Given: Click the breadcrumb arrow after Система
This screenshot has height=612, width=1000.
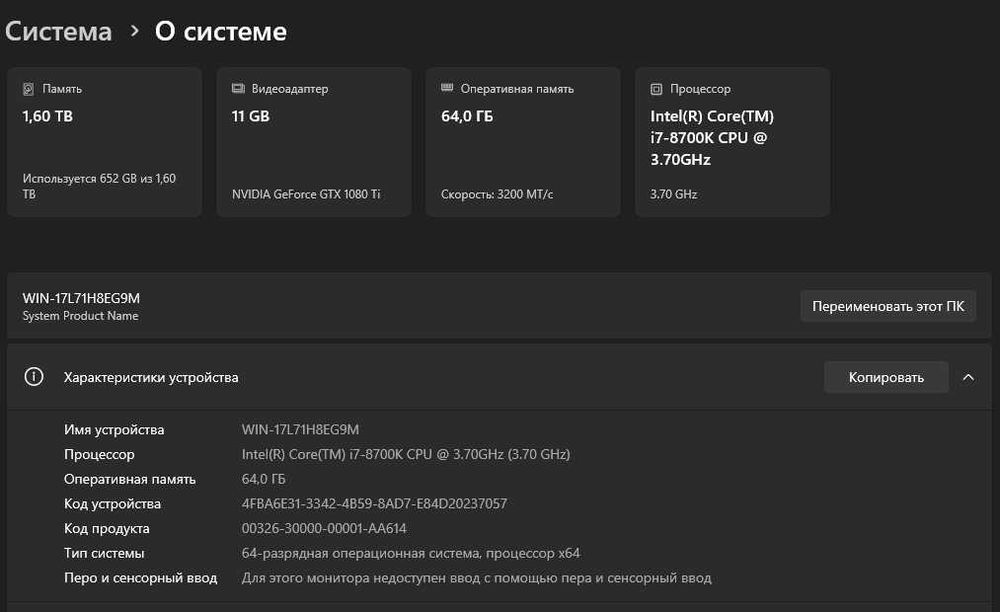Looking at the screenshot, I should coord(134,32).
